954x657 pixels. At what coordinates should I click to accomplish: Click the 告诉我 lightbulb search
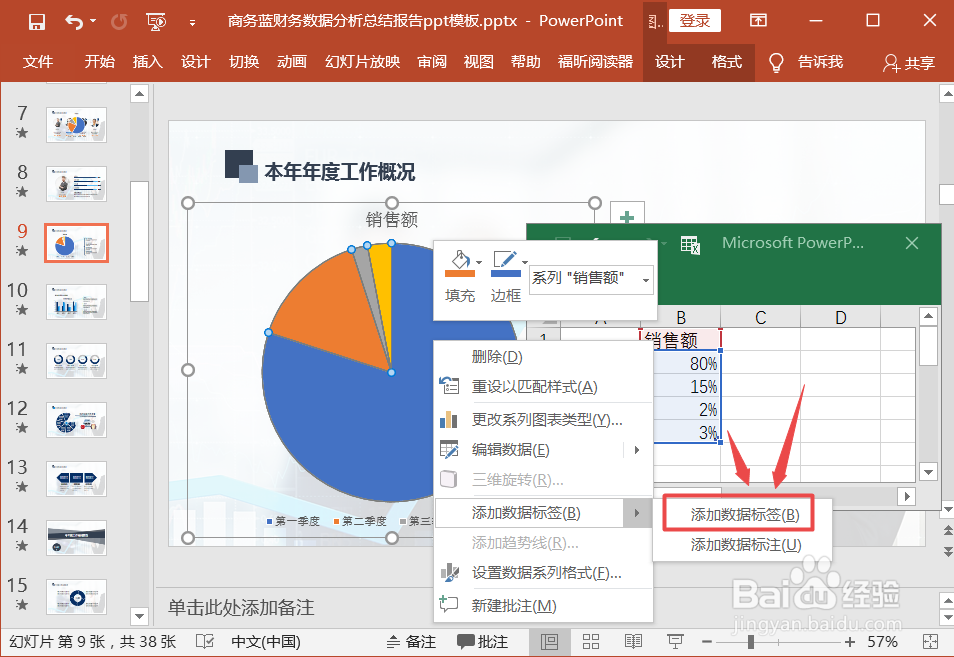click(x=807, y=62)
